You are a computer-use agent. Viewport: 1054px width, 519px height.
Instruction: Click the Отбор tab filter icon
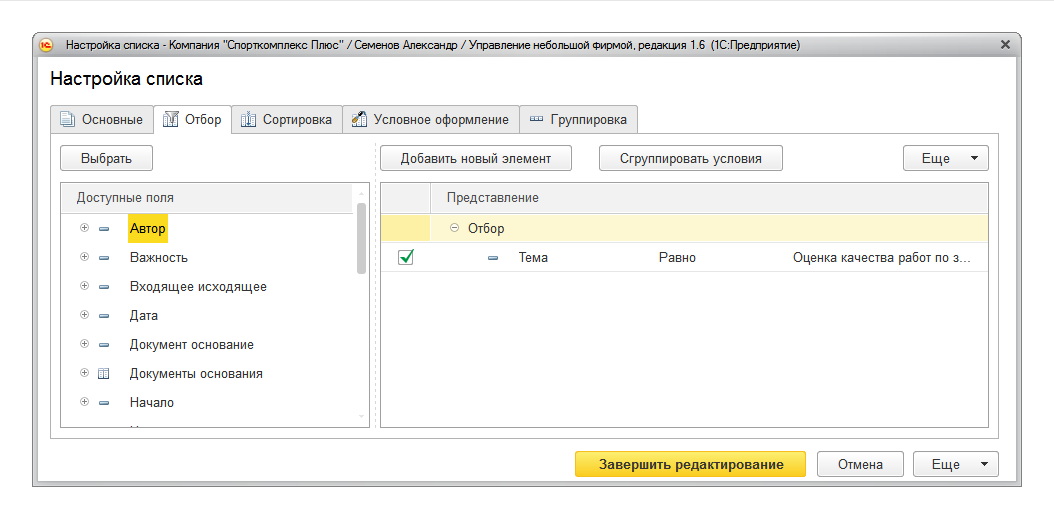tap(170, 120)
